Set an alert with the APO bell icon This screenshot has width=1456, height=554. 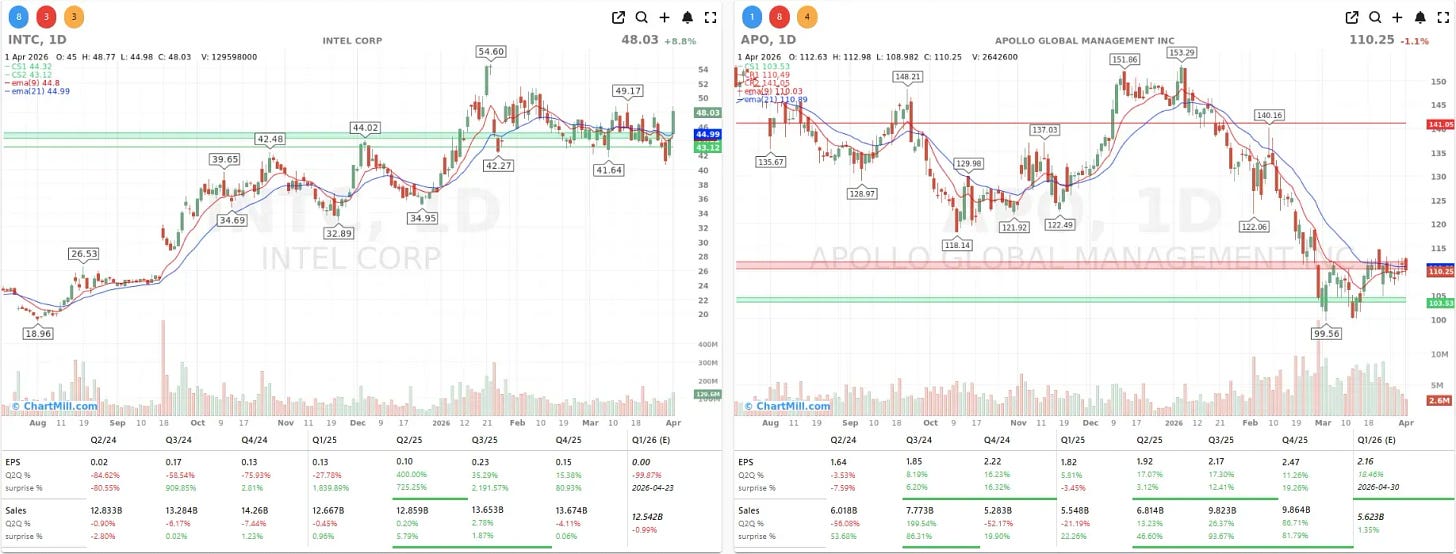coord(1421,17)
